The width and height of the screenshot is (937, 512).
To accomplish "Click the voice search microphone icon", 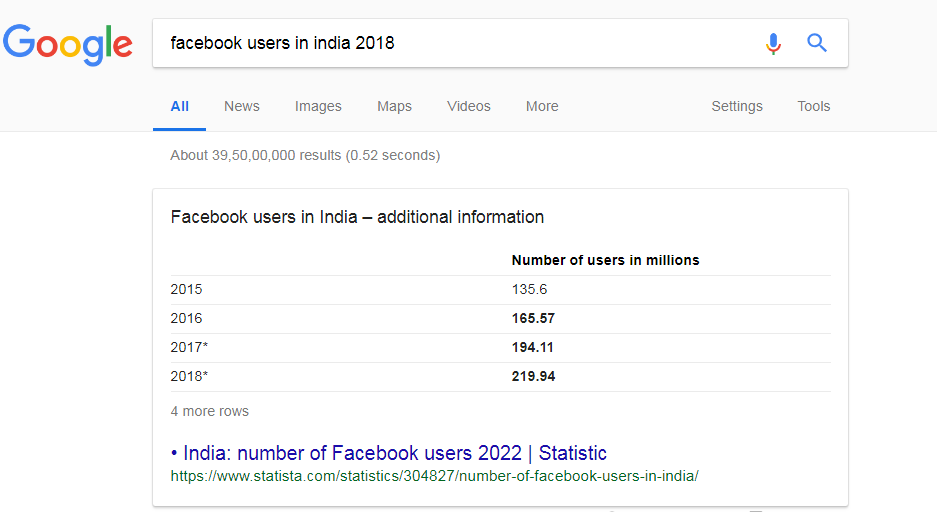I will click(x=773, y=44).
